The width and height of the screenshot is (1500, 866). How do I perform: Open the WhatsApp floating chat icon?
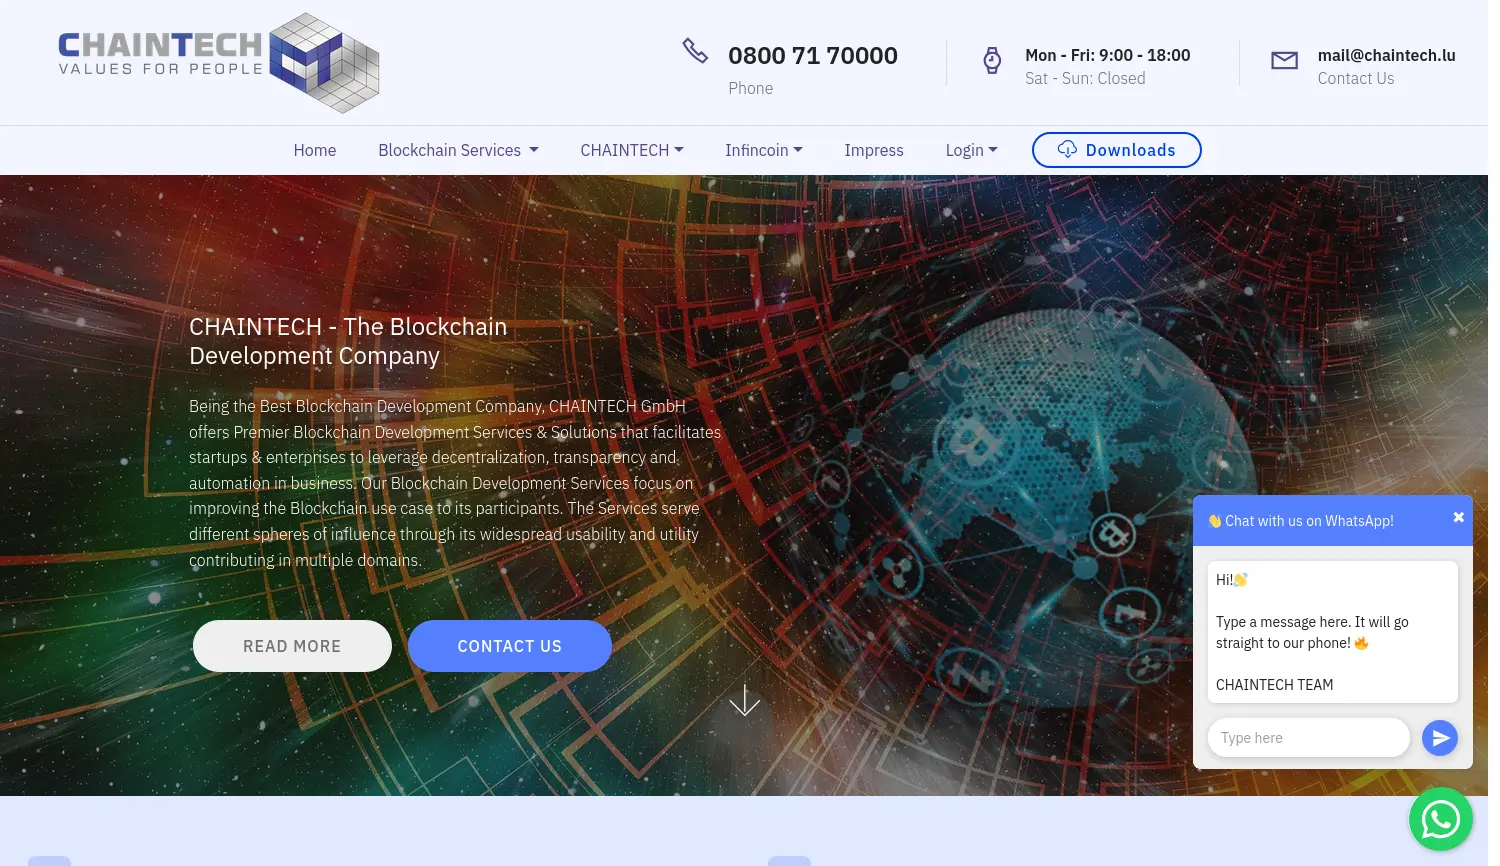[1440, 818]
